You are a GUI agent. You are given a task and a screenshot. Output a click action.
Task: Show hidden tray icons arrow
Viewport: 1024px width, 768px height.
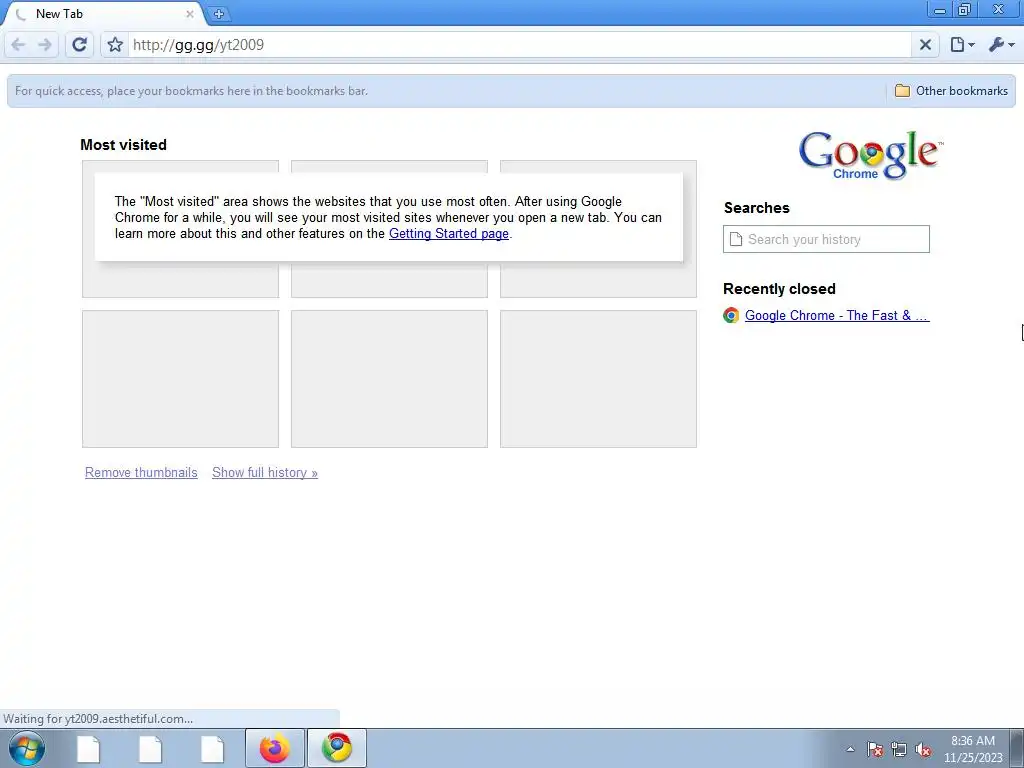(850, 749)
